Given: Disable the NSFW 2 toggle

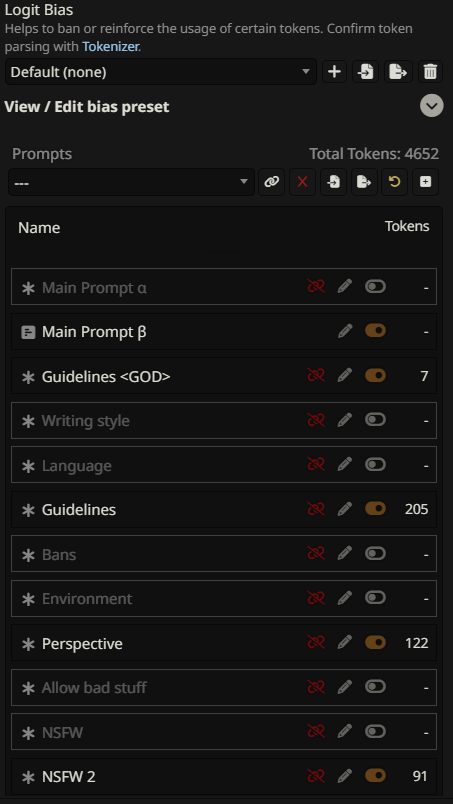Looking at the screenshot, I should 376,775.
